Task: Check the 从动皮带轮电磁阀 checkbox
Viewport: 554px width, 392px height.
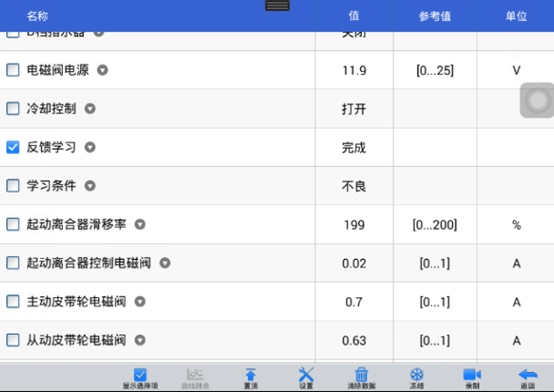Action: coord(13,340)
